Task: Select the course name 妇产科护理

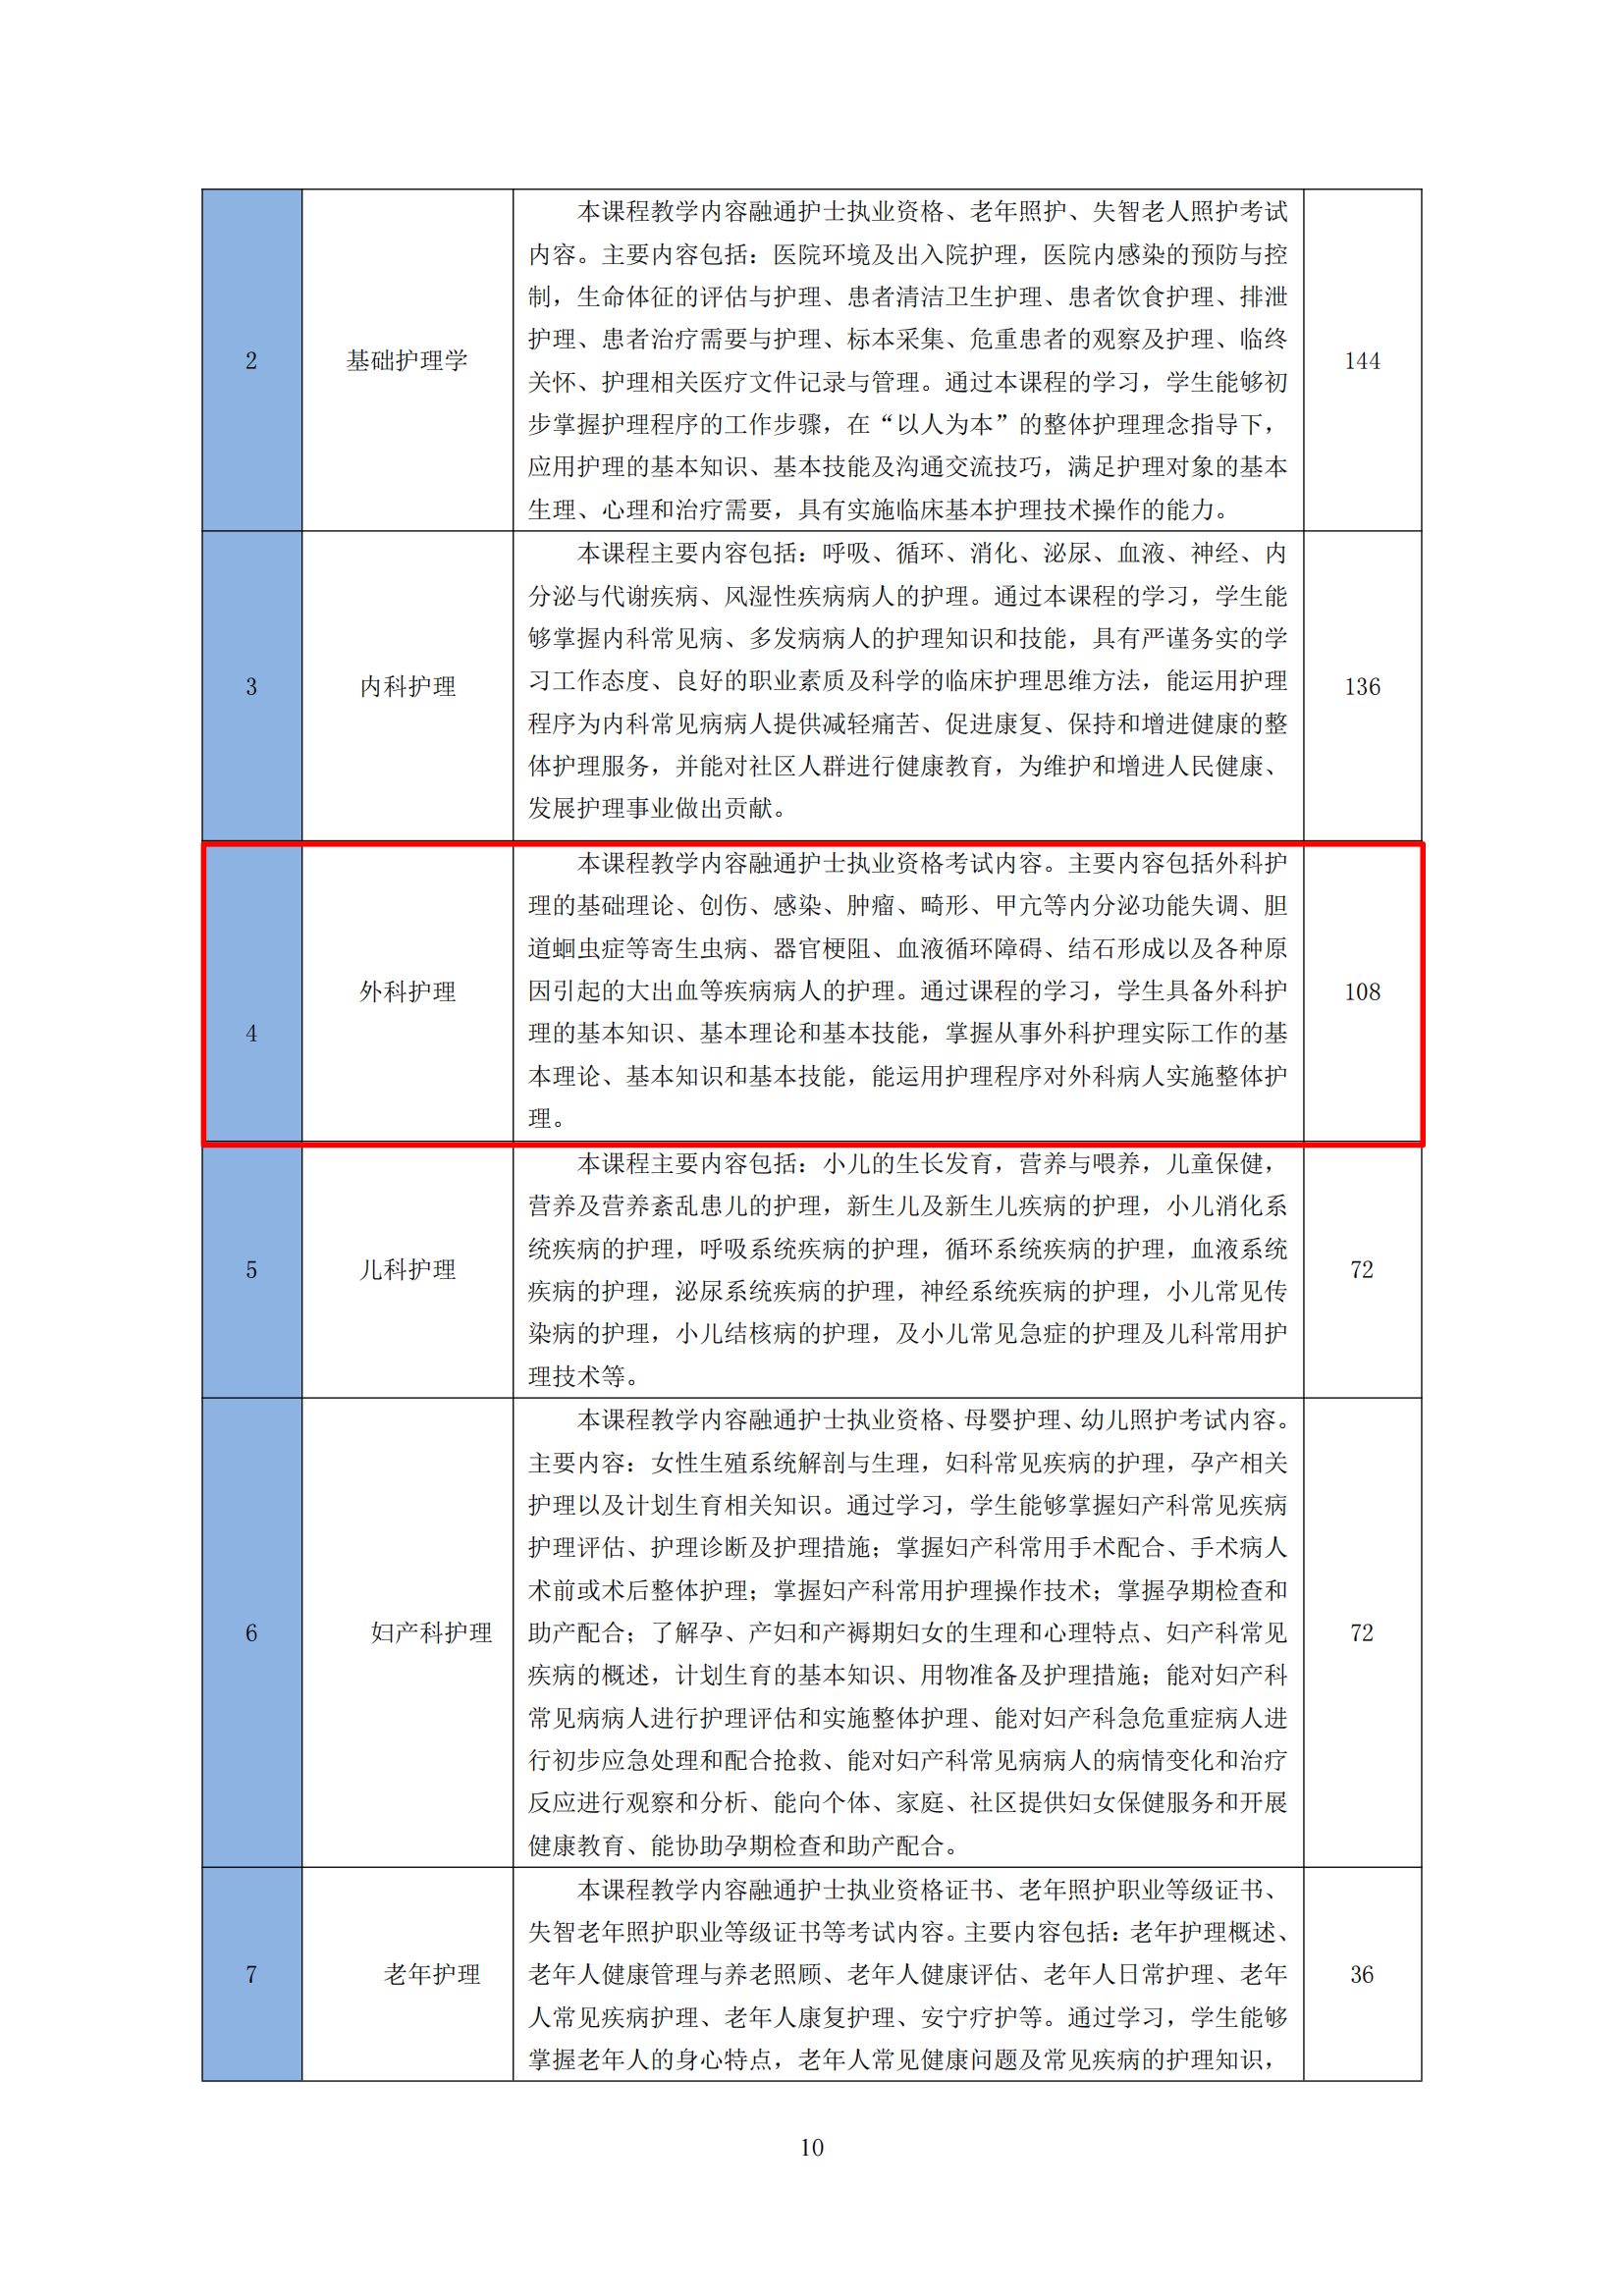Action: (431, 1632)
